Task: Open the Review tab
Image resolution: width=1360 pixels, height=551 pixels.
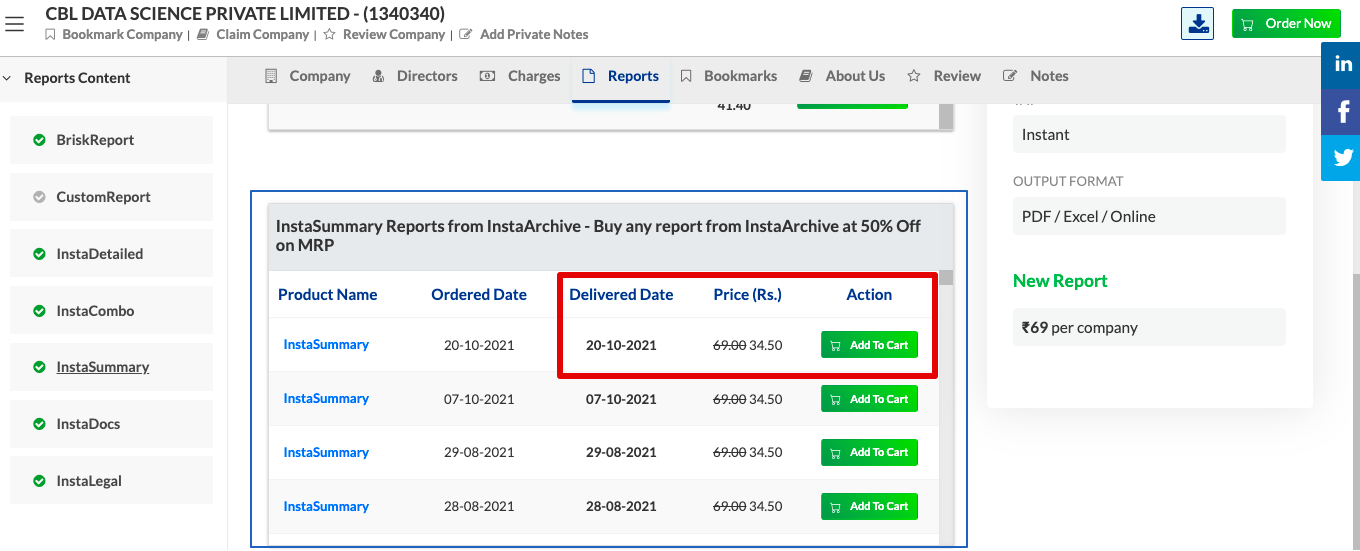Action: [944, 76]
